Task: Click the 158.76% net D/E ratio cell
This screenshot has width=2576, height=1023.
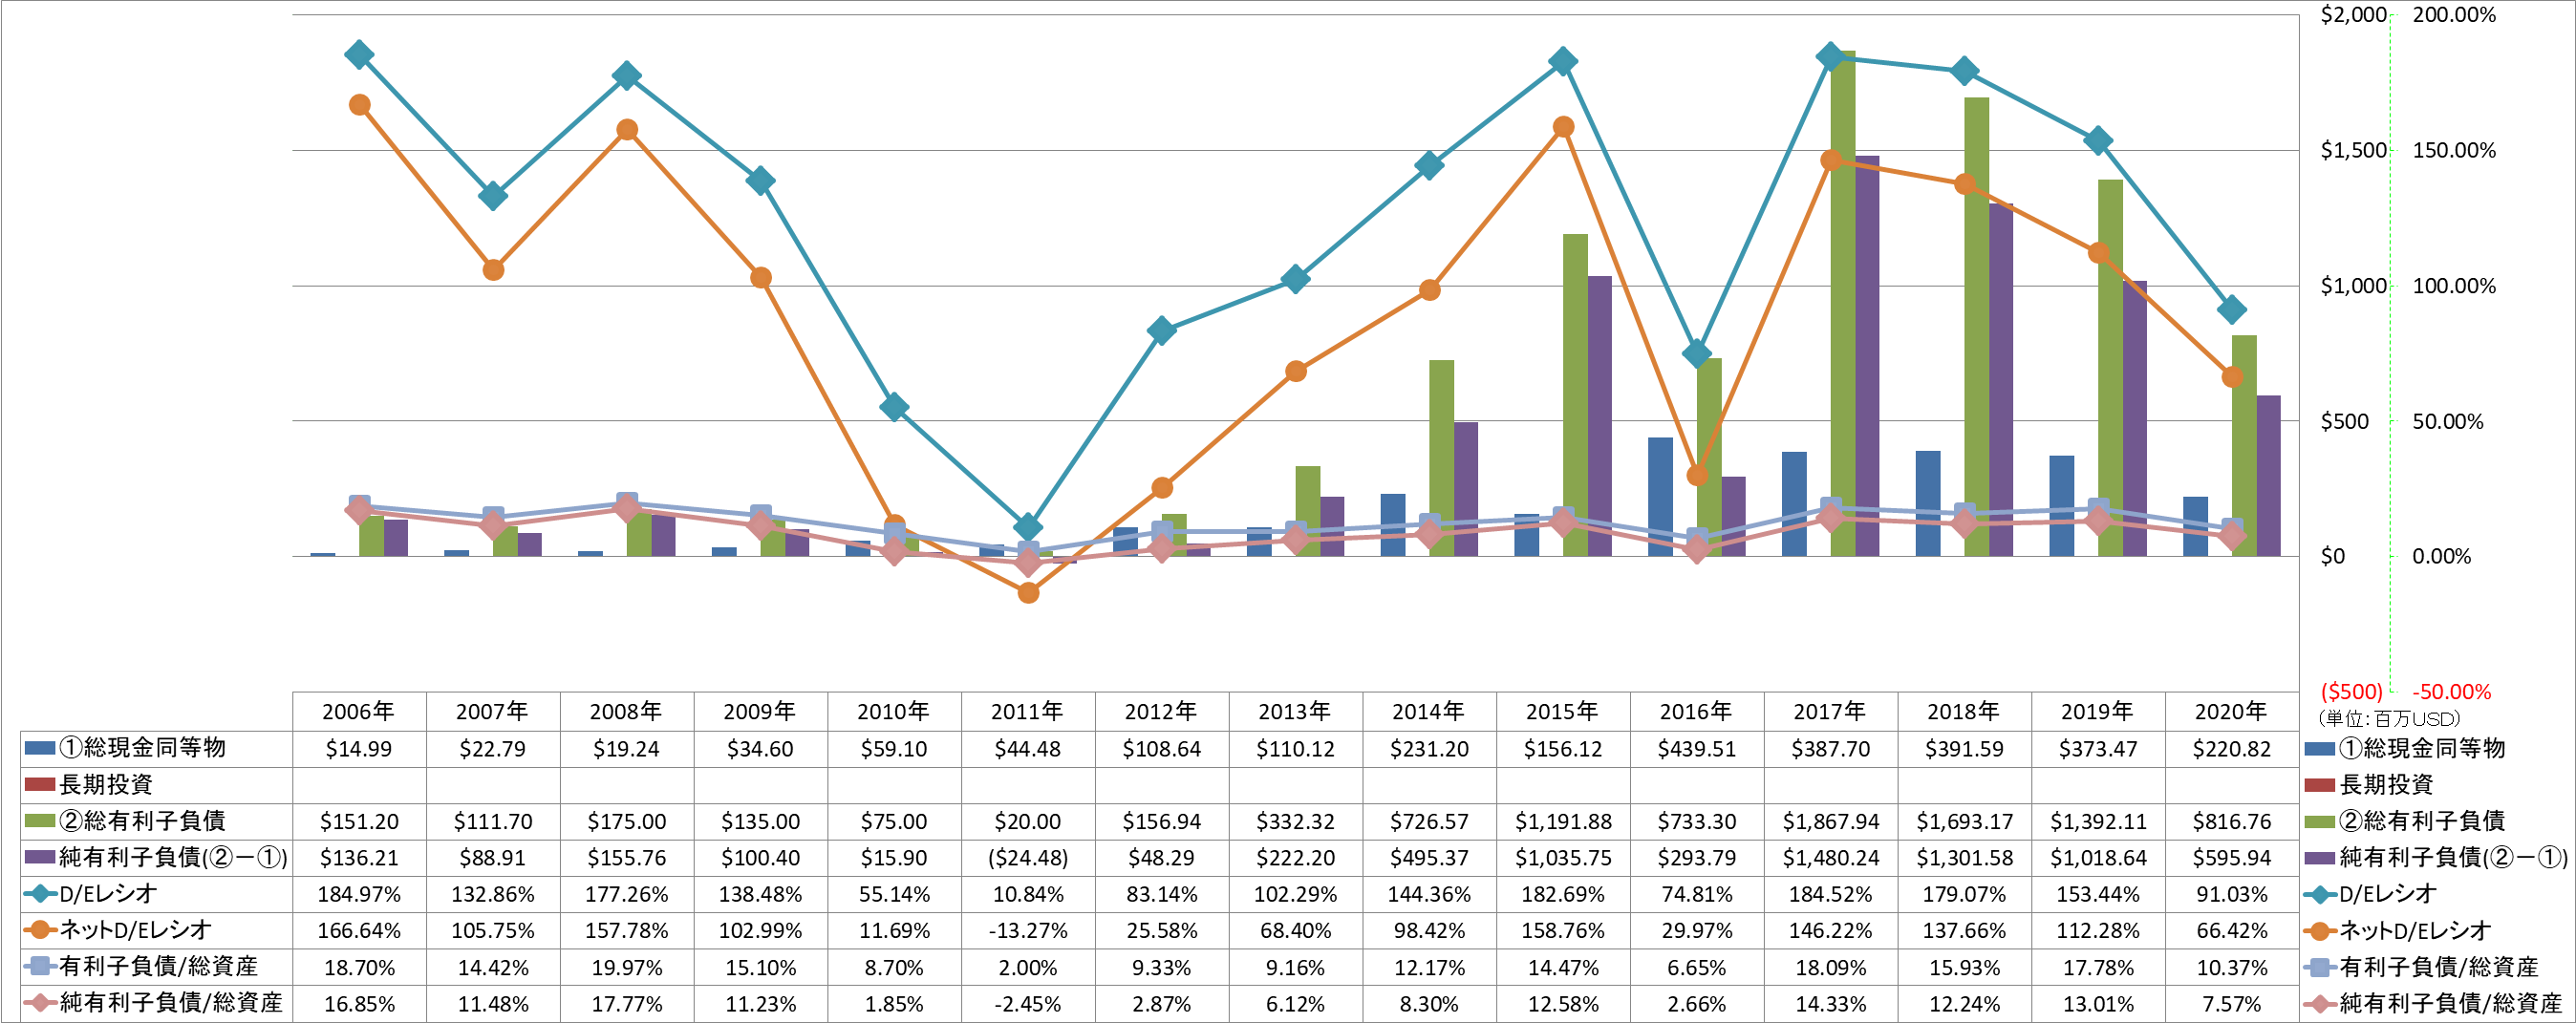Action: (1563, 931)
